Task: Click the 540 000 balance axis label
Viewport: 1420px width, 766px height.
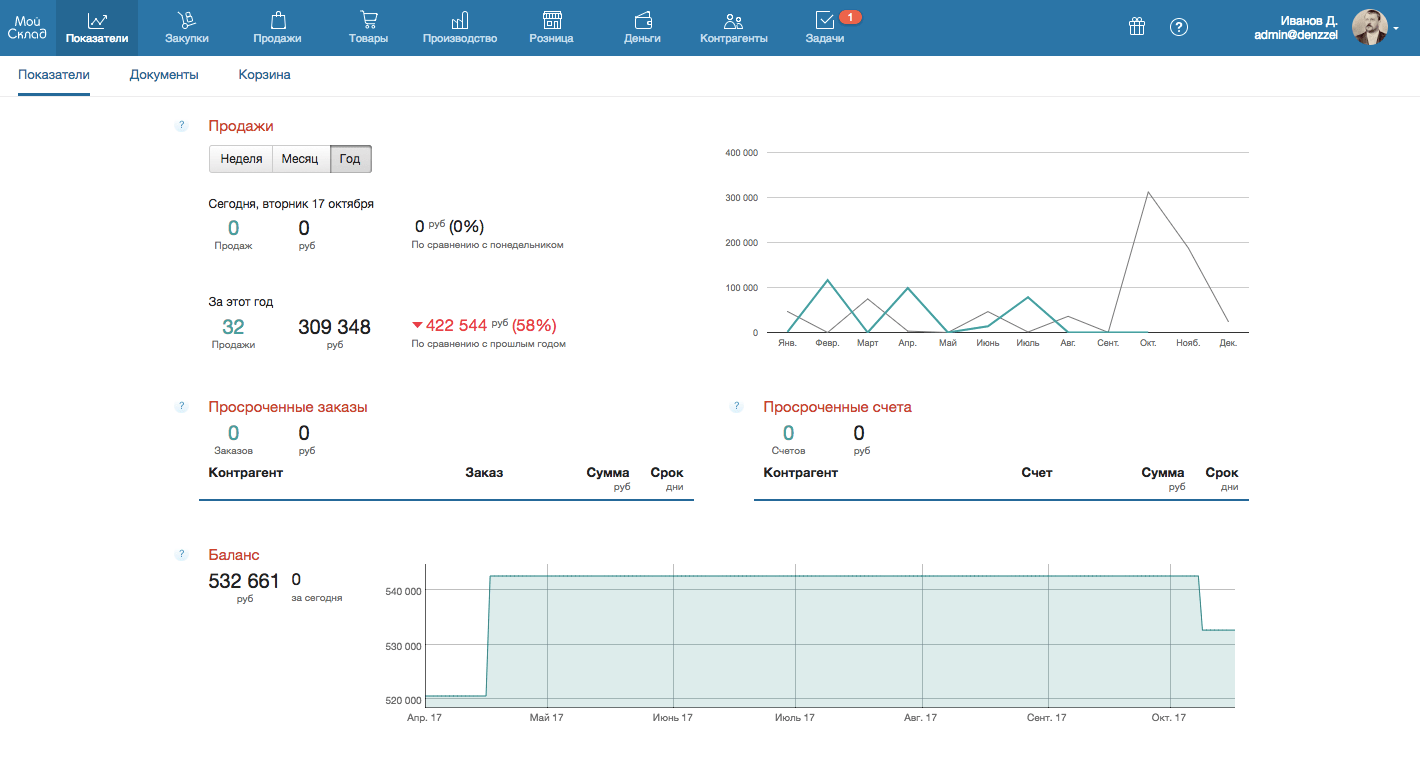Action: click(403, 591)
